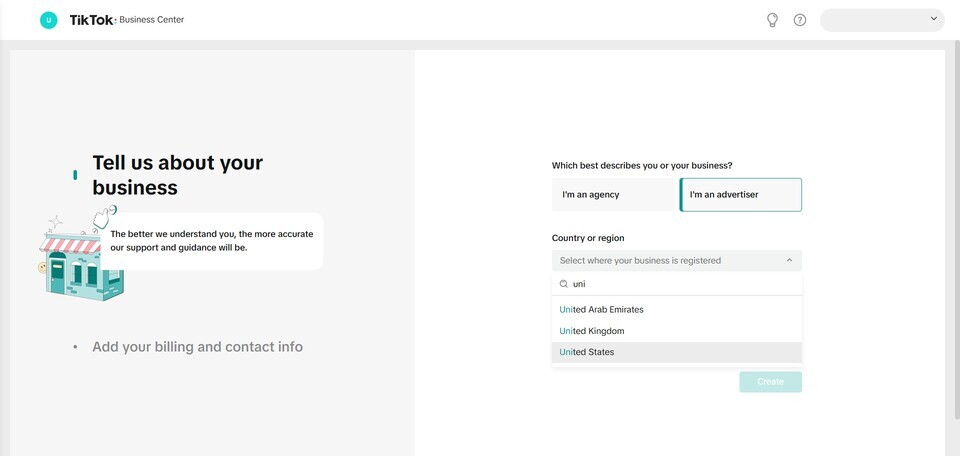Screen dimensions: 960x456
Task: Click "Add your billing and contact info" step
Action: (x=197, y=347)
